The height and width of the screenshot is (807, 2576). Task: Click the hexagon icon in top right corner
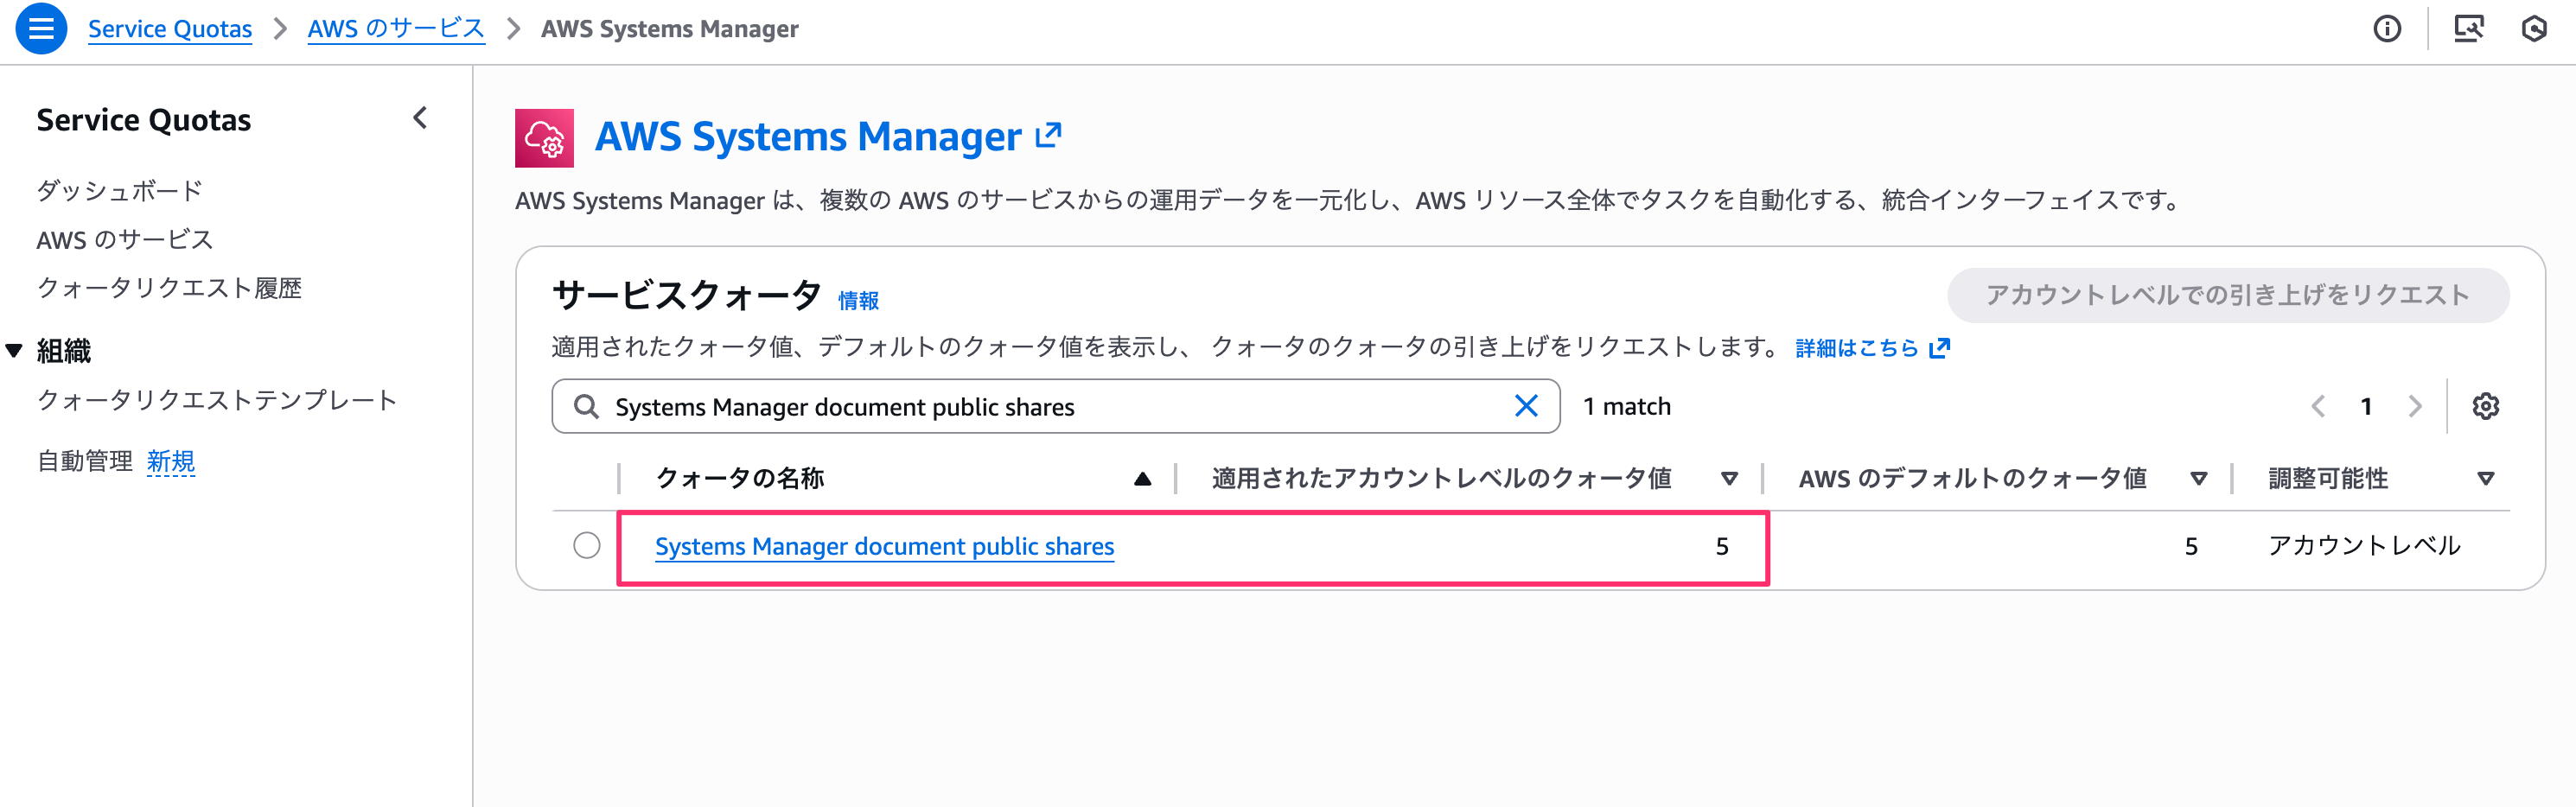[x=2533, y=29]
